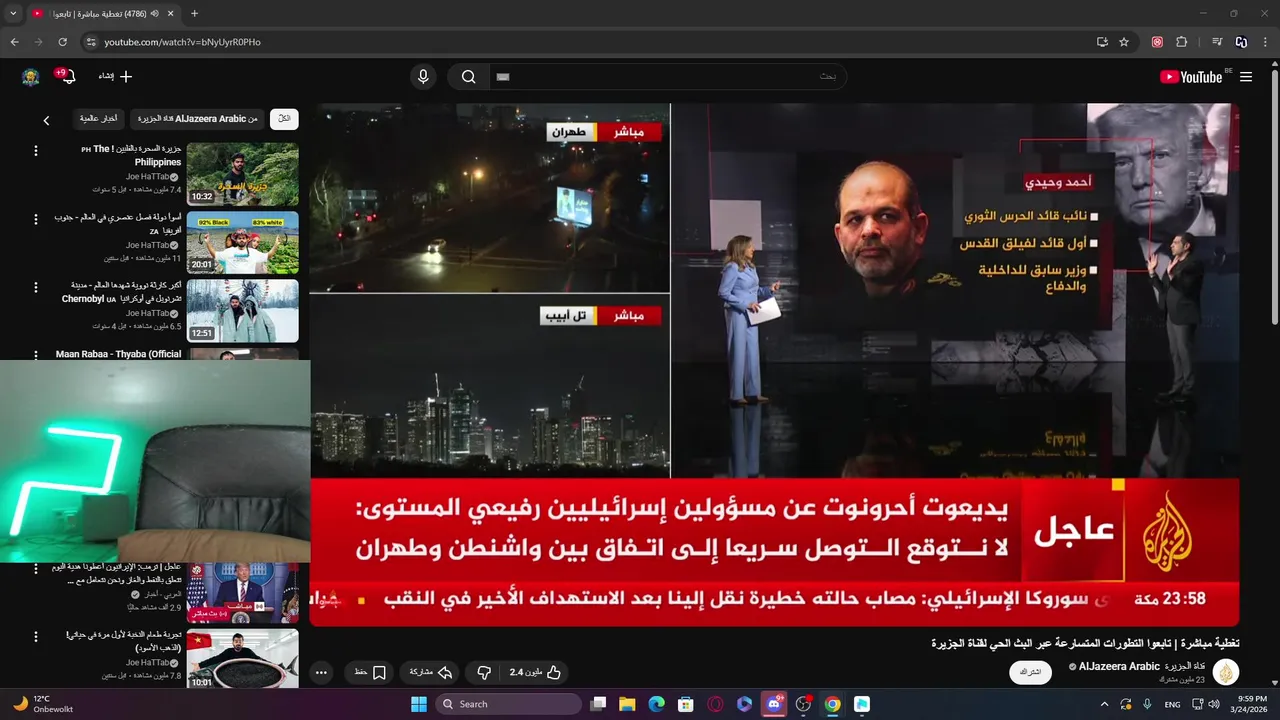Open more actions ellipsis under video
This screenshot has width=1280, height=720.
321,672
